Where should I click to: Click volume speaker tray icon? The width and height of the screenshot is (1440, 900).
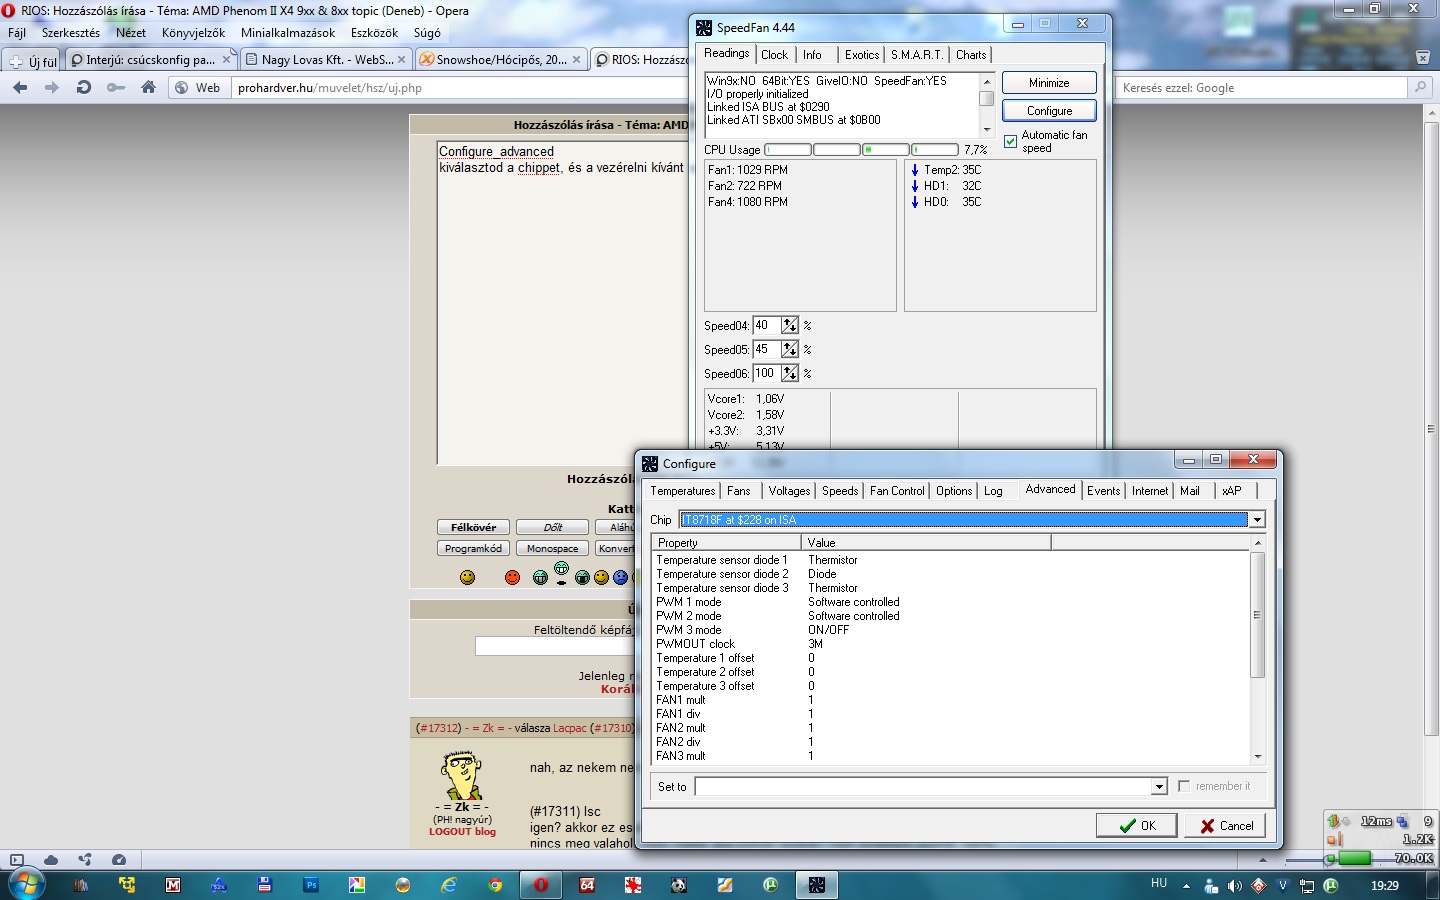(x=1235, y=886)
